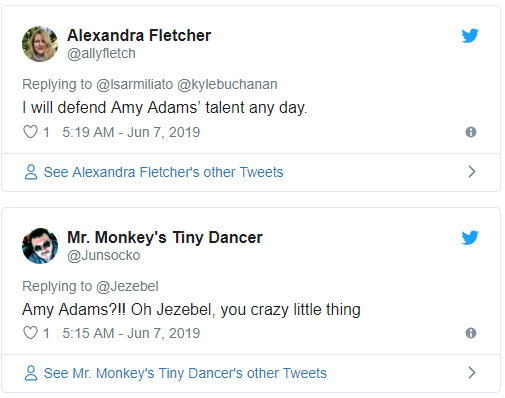See Mr. Monkey's Tiny Dancer's other Tweets

185,373
